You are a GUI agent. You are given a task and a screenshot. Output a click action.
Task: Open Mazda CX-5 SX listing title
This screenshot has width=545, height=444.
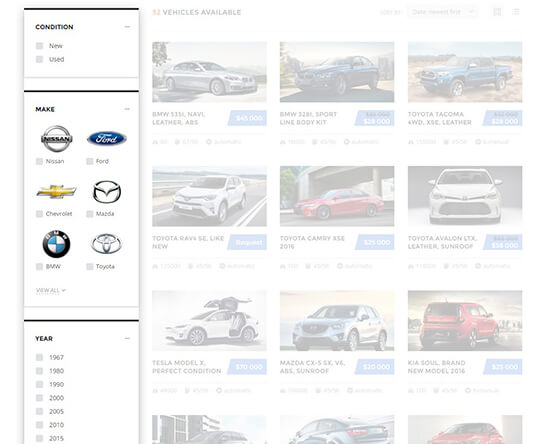point(312,367)
